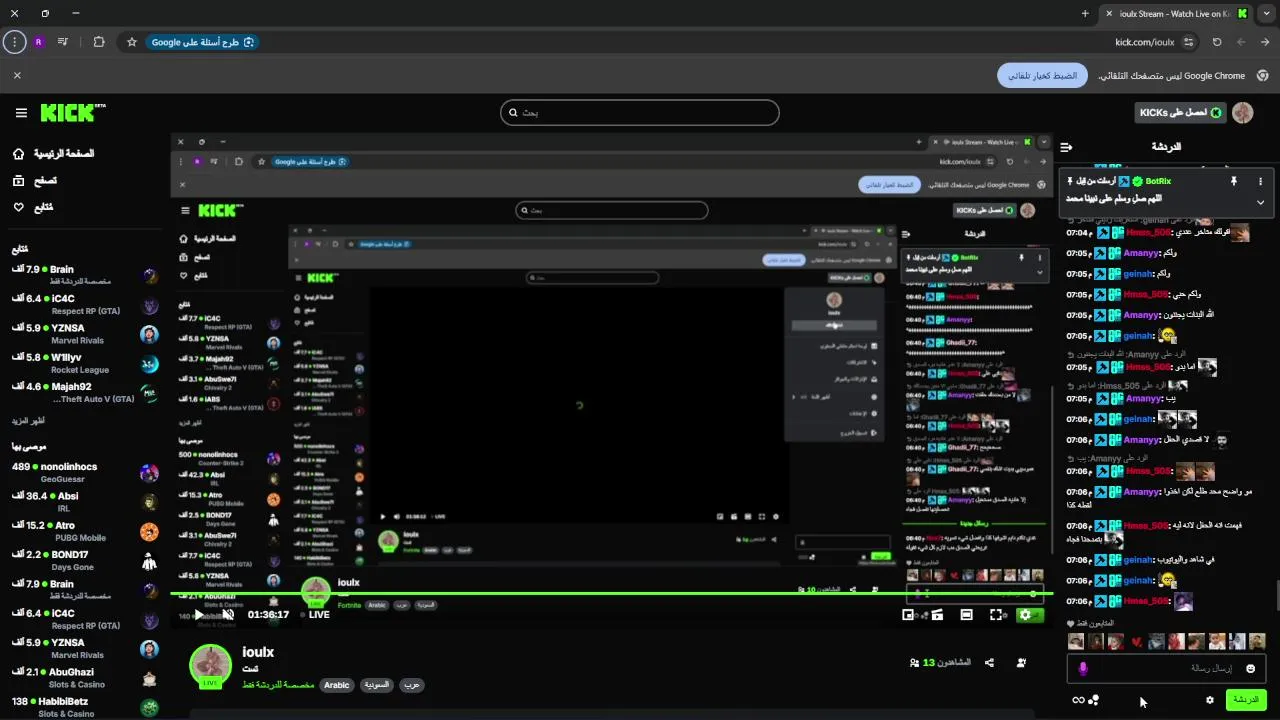Focus the send message input
The height and width of the screenshot is (720, 1280).
coord(1166,668)
